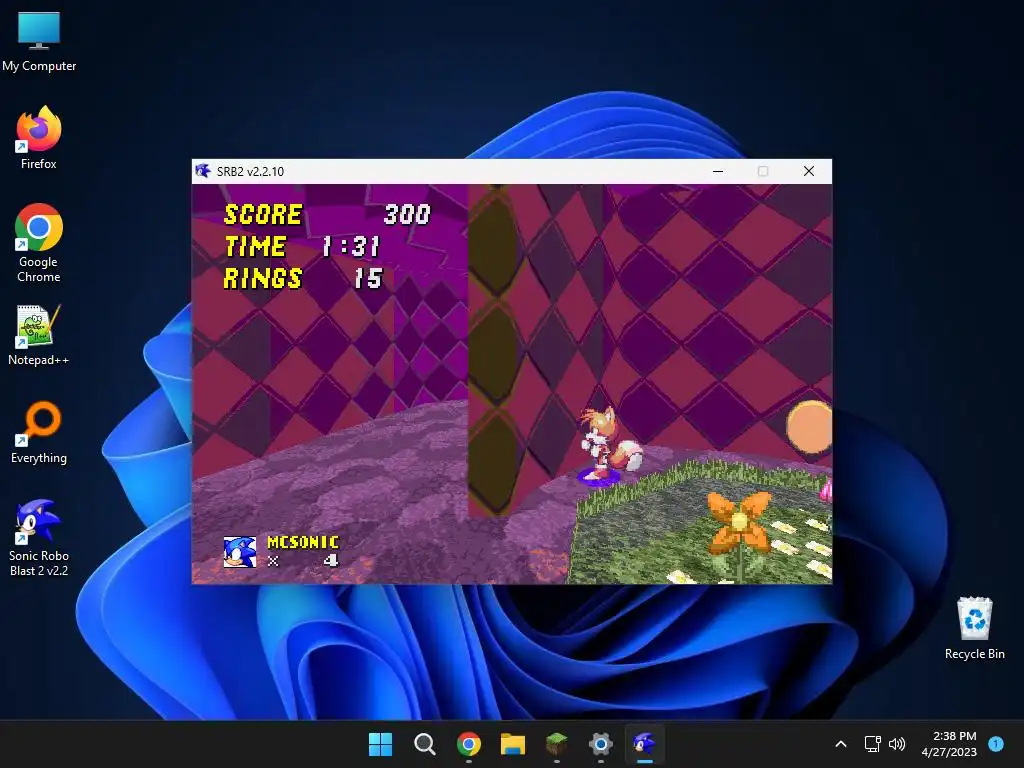
Task: Select the Notepad++ desktop shortcut
Action: tap(39, 335)
